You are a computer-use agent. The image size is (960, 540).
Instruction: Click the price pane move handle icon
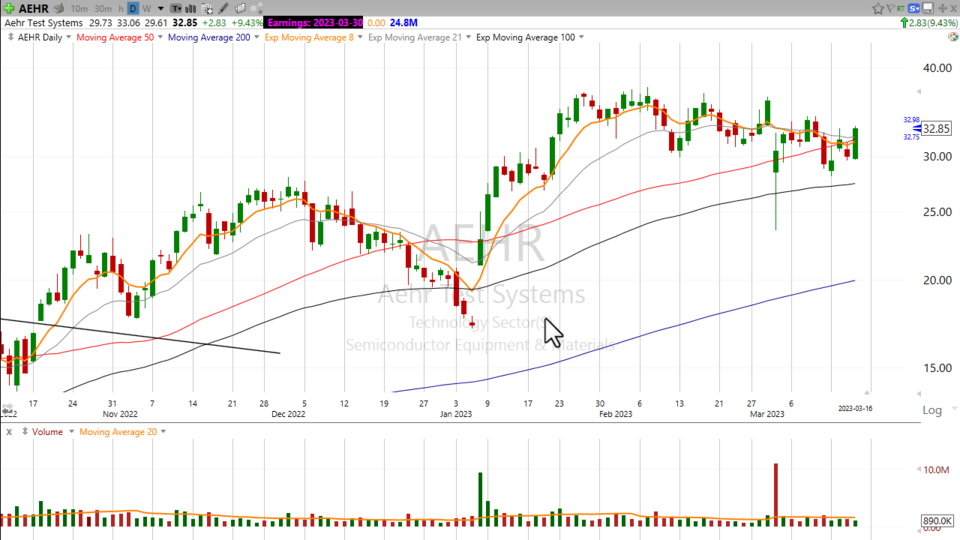(x=10, y=37)
